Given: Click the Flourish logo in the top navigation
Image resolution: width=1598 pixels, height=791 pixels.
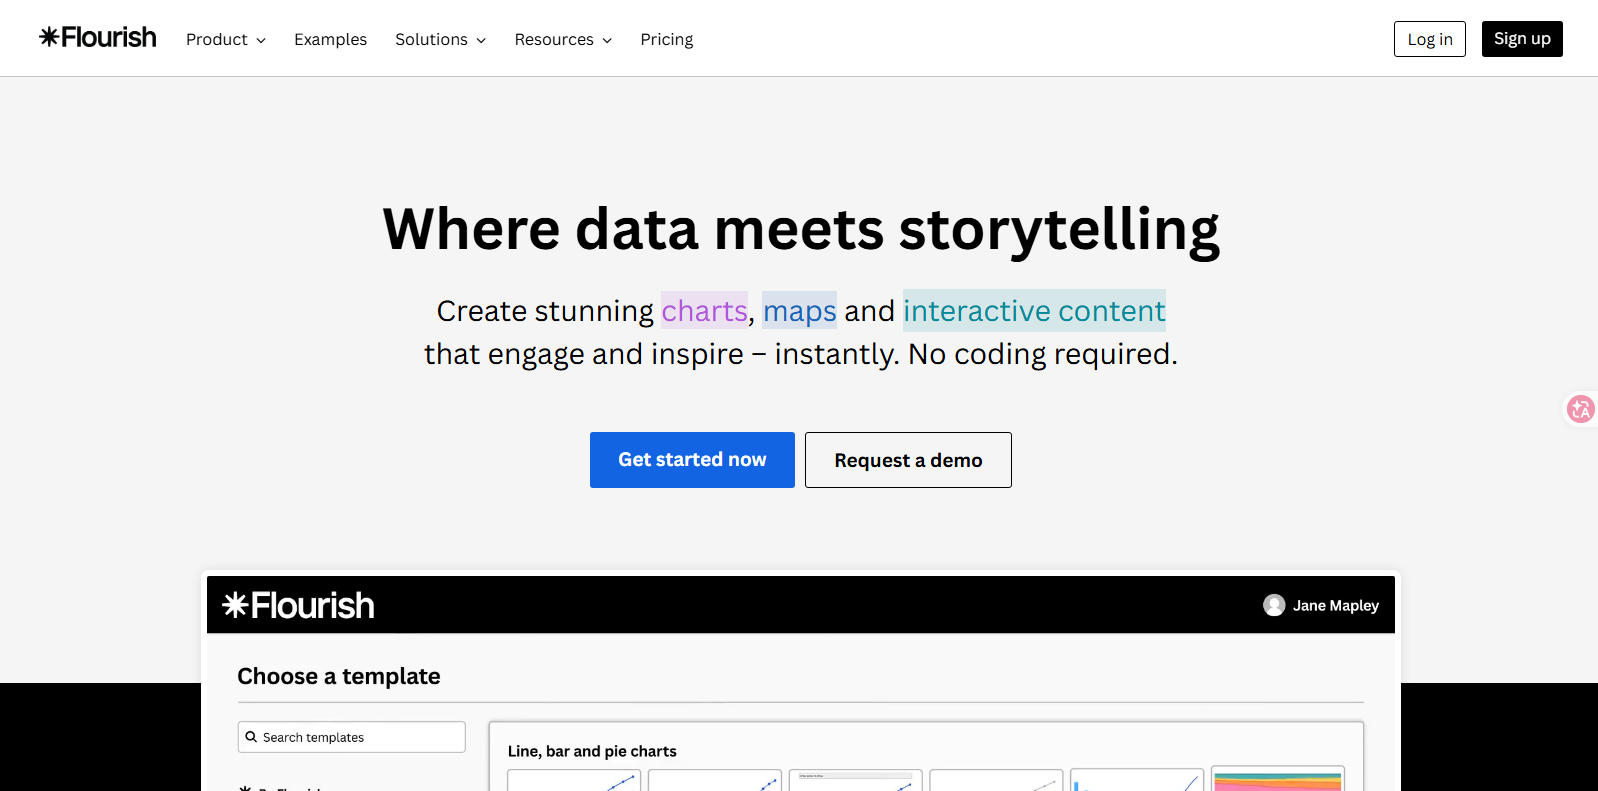Looking at the screenshot, I should [x=98, y=38].
